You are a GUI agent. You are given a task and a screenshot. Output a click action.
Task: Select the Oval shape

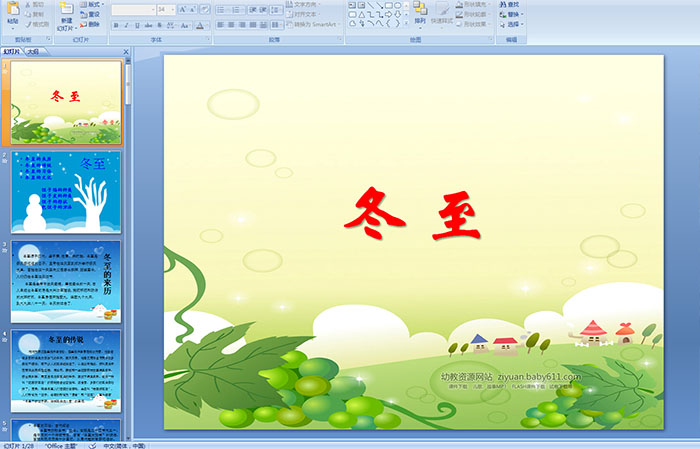(x=398, y=5)
